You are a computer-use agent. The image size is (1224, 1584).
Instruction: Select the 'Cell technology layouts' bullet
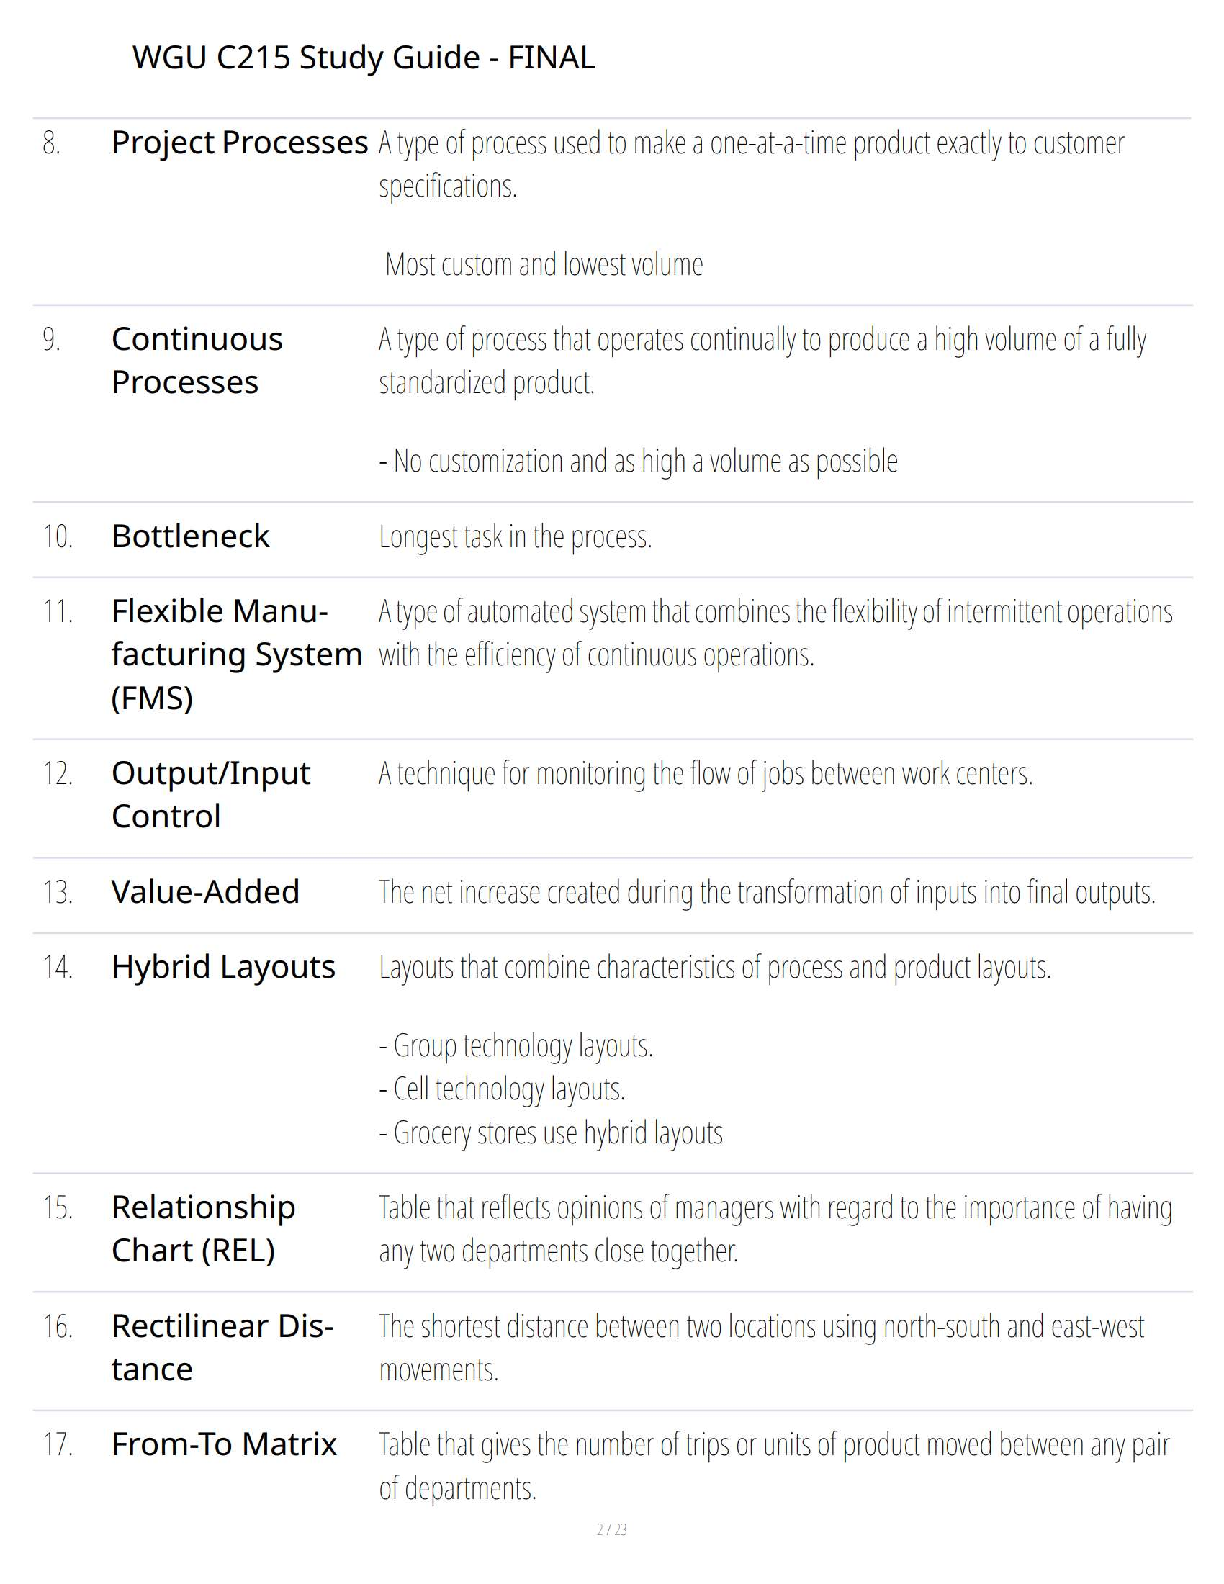click(x=502, y=1089)
